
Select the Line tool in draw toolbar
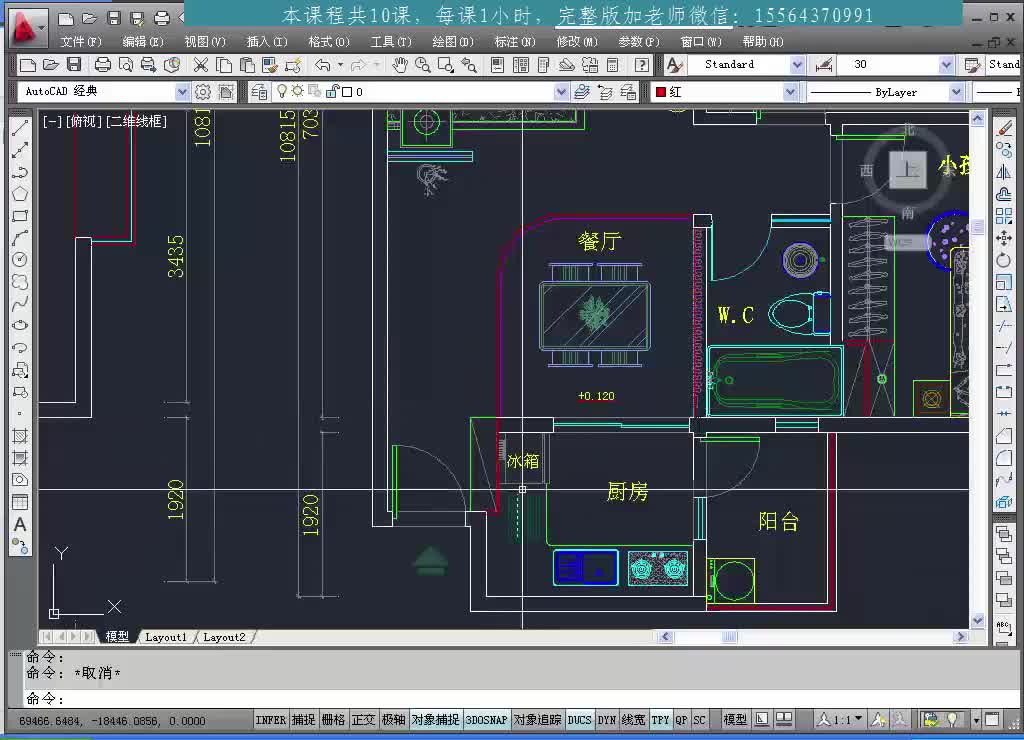20,127
